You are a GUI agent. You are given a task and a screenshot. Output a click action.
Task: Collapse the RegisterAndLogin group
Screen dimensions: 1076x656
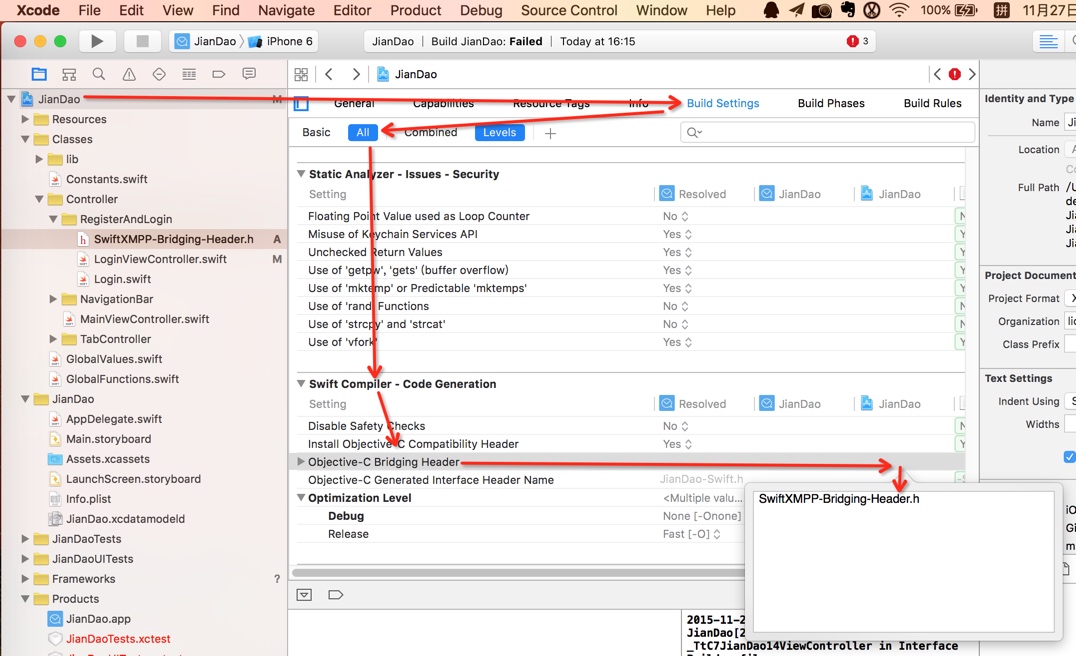click(x=53, y=219)
